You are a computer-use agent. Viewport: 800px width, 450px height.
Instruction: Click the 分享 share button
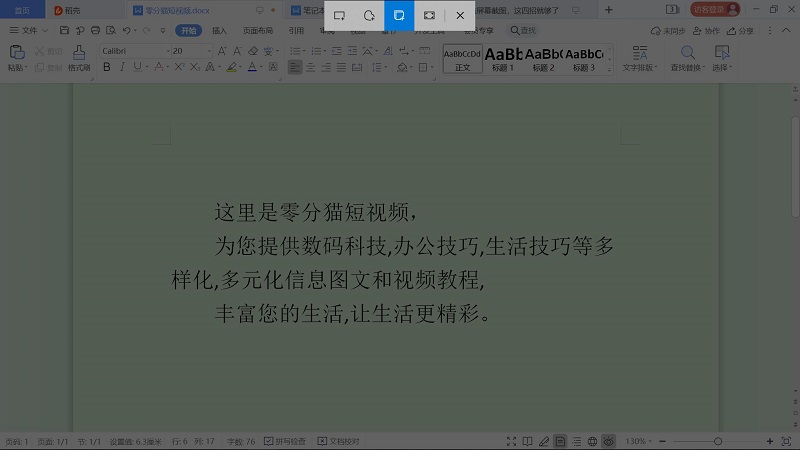pos(742,31)
